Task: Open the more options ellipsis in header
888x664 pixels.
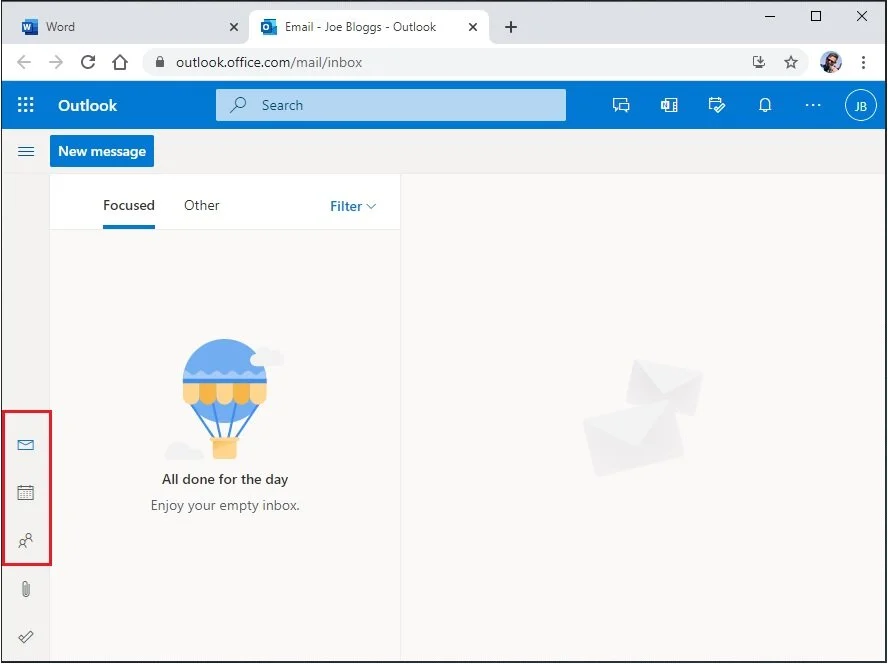Action: (x=813, y=105)
